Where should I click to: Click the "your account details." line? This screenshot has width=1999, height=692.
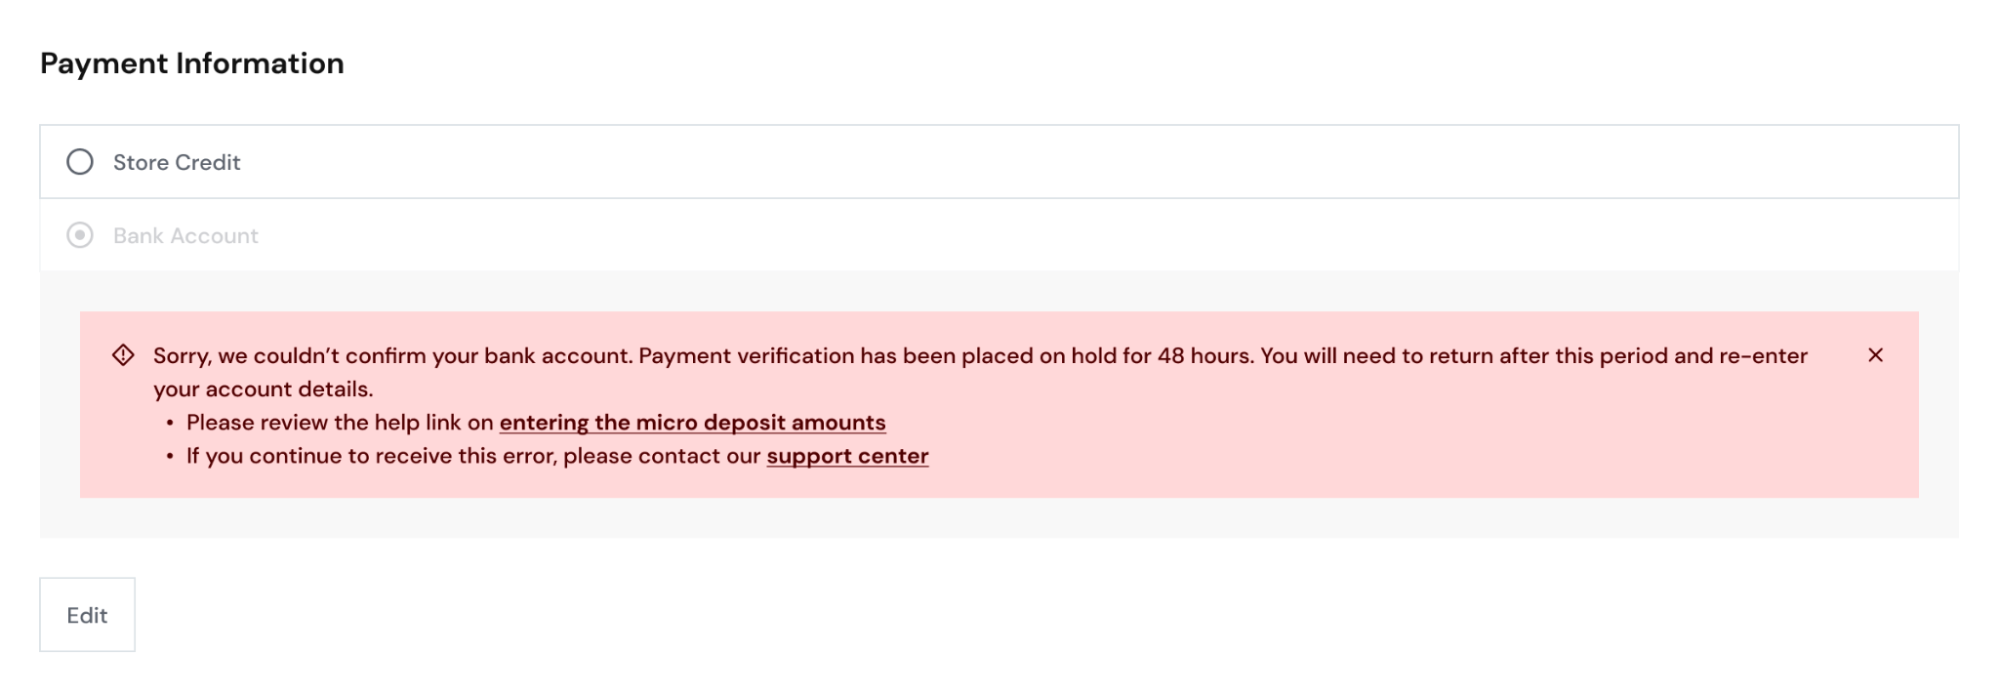tap(263, 389)
